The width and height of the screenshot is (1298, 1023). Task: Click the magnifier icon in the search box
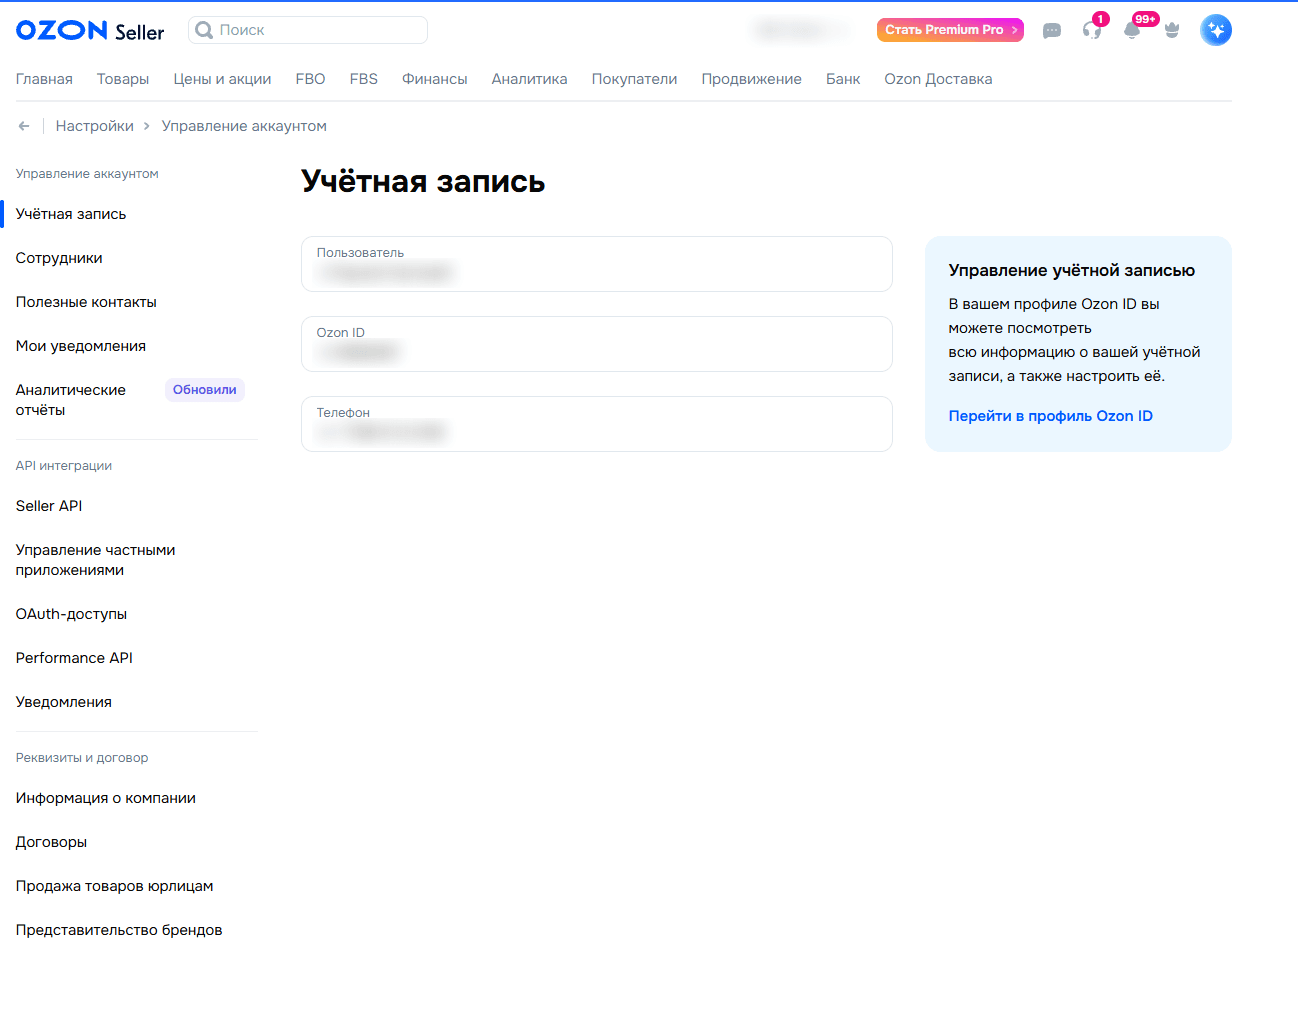pyautogui.click(x=204, y=30)
